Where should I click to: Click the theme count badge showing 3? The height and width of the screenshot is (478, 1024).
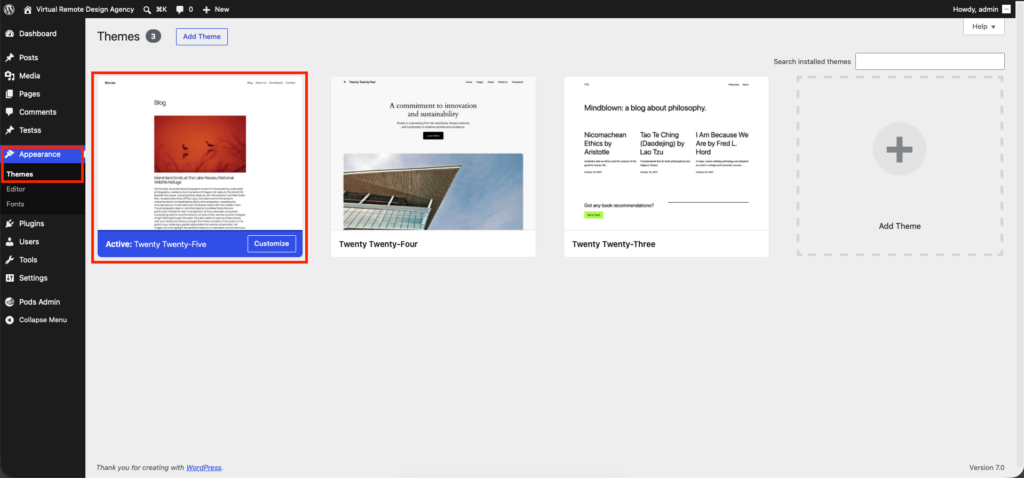pyautogui.click(x=153, y=37)
